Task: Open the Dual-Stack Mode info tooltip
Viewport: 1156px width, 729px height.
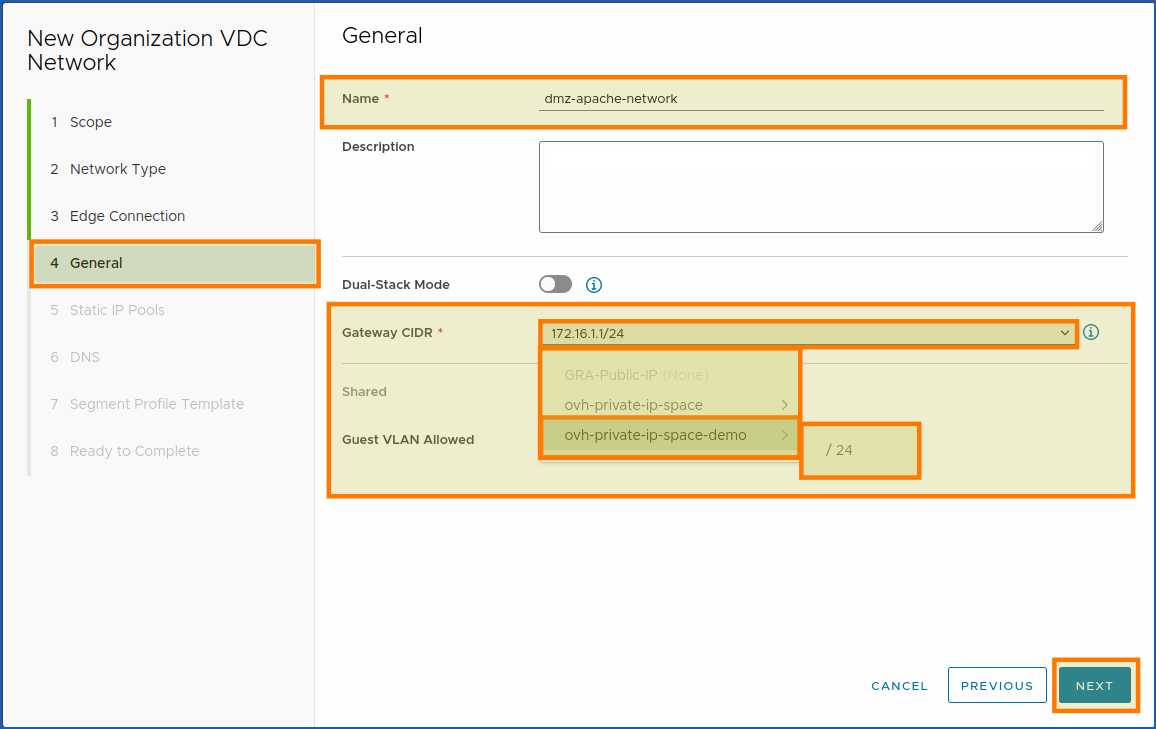Action: click(x=593, y=285)
